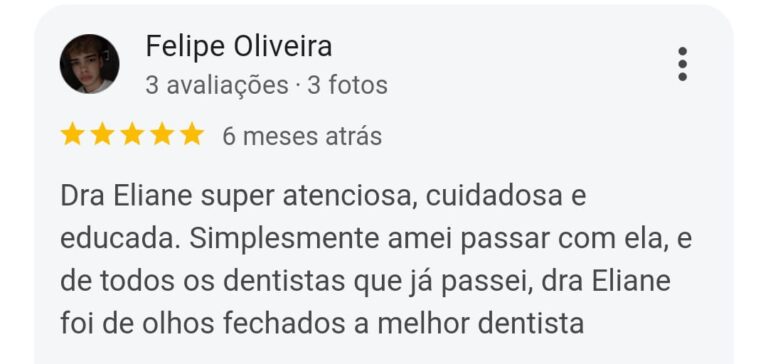Image resolution: width=768 pixels, height=364 pixels.
Task: Click the third yellow rating star
Action: [x=132, y=135]
